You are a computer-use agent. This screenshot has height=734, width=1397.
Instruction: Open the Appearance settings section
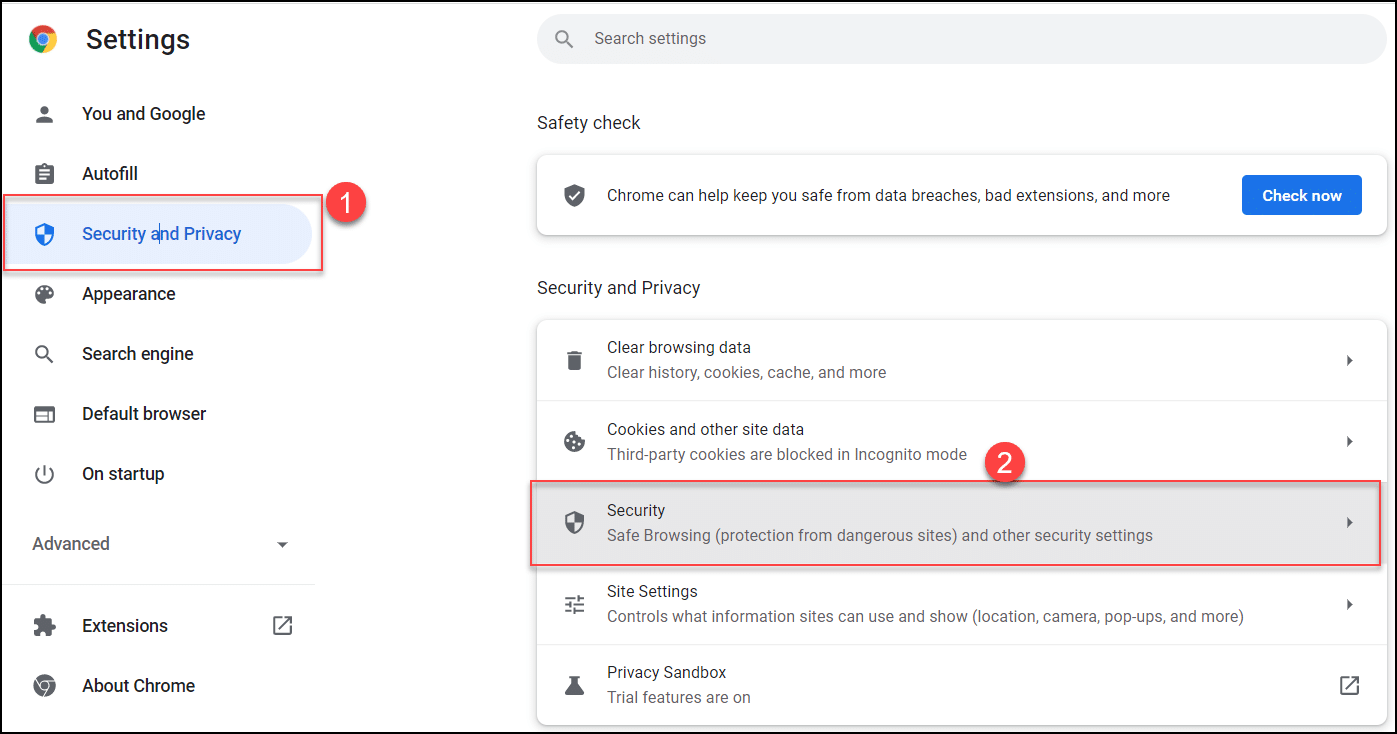[x=128, y=294]
